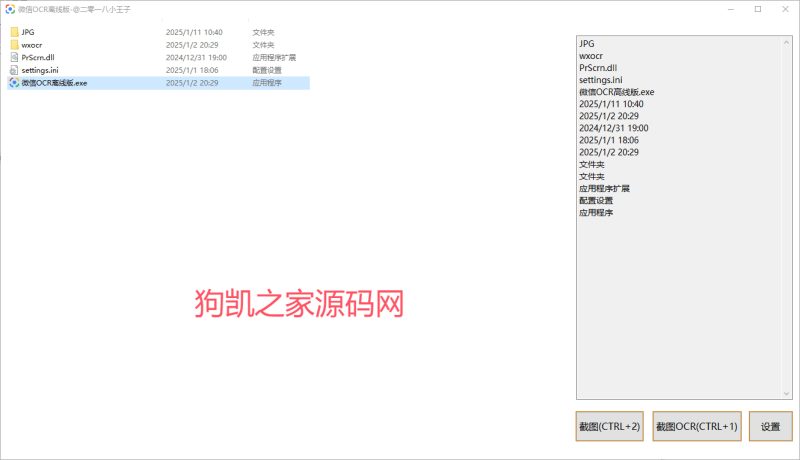800x460 pixels.
Task: Click the JPG line in OCR result box
Action: point(587,44)
